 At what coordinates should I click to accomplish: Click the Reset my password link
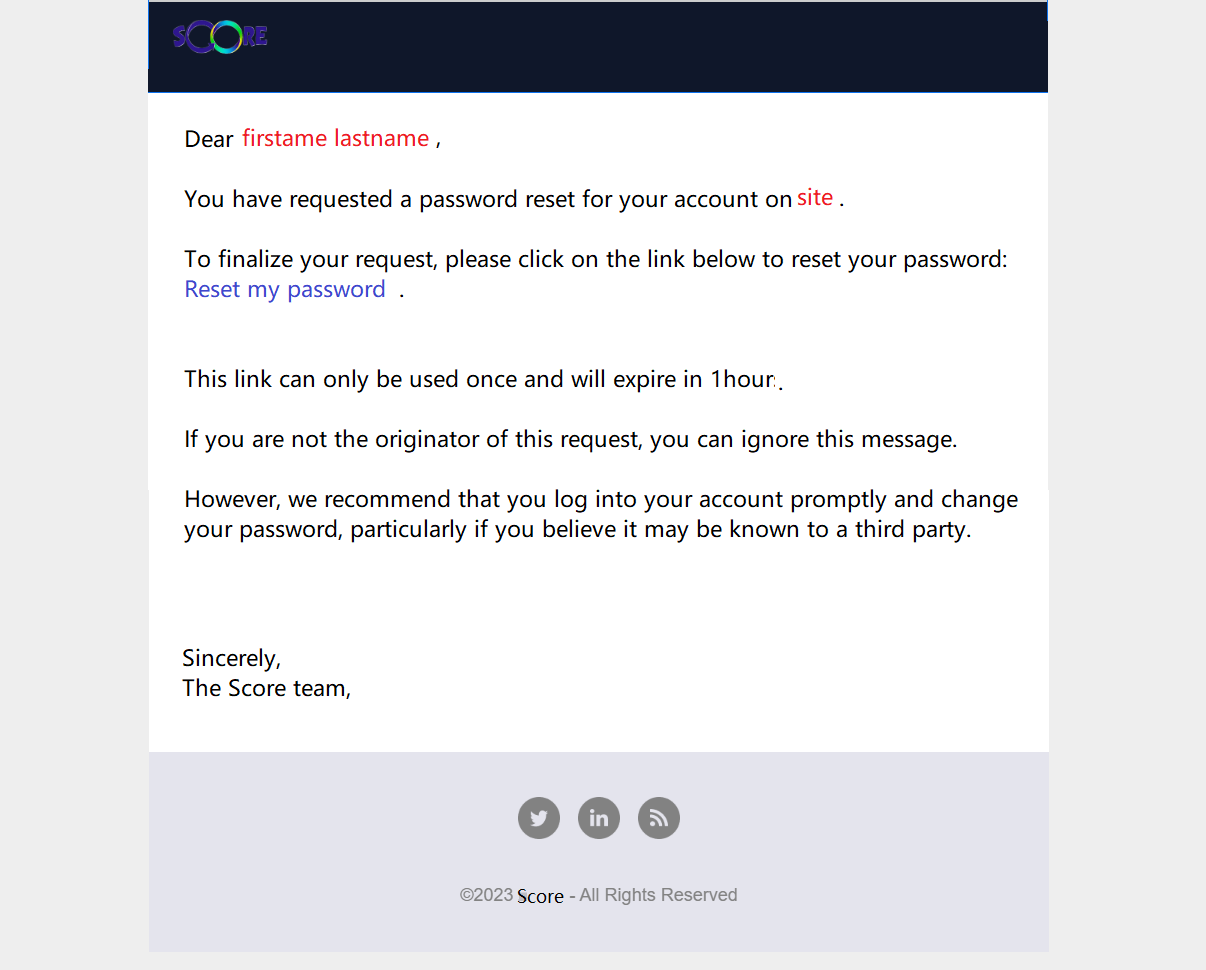pos(285,290)
